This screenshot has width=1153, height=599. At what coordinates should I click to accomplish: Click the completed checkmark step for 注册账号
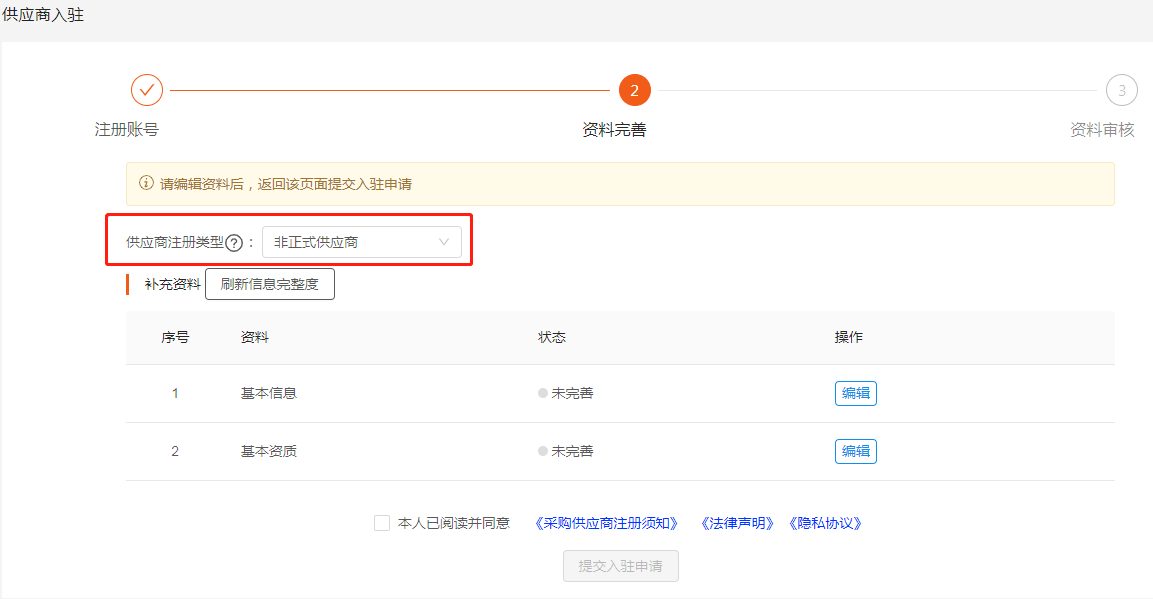pos(147,90)
